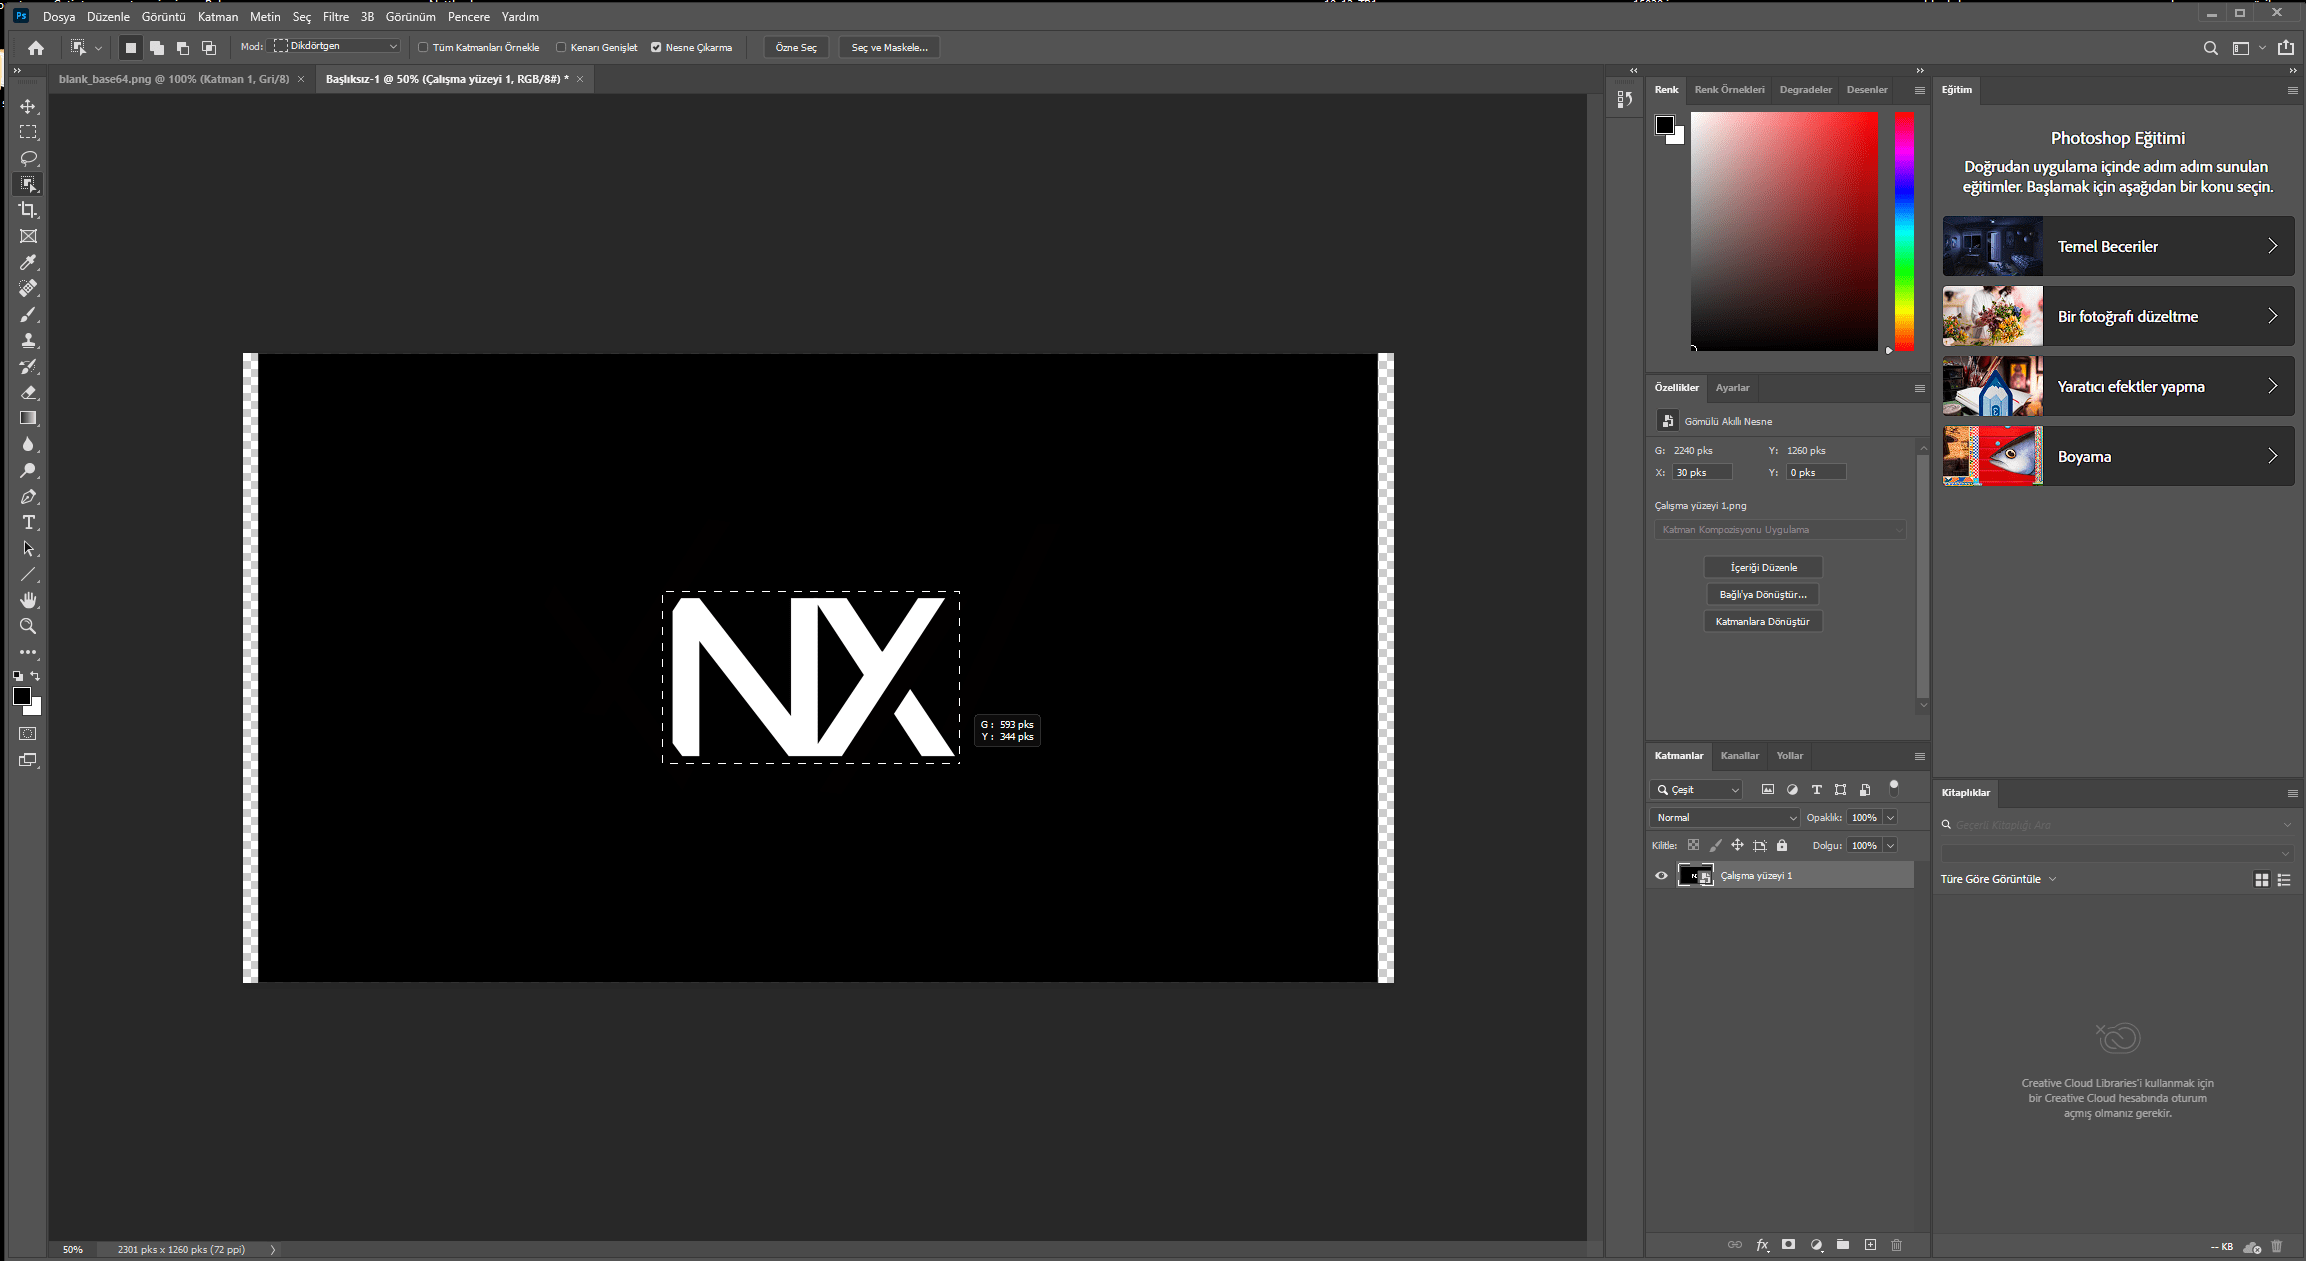Select the Move tool
Viewport: 2306px width, 1261px height.
click(x=28, y=106)
